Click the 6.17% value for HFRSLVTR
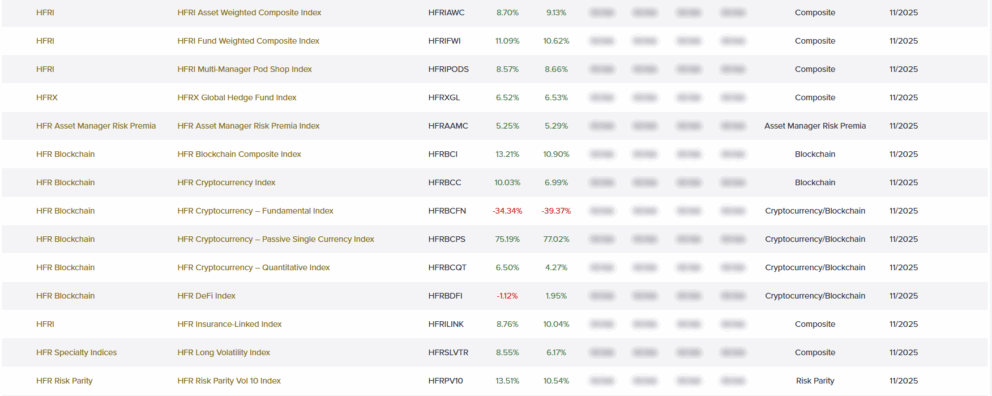The width and height of the screenshot is (992, 396). point(556,352)
